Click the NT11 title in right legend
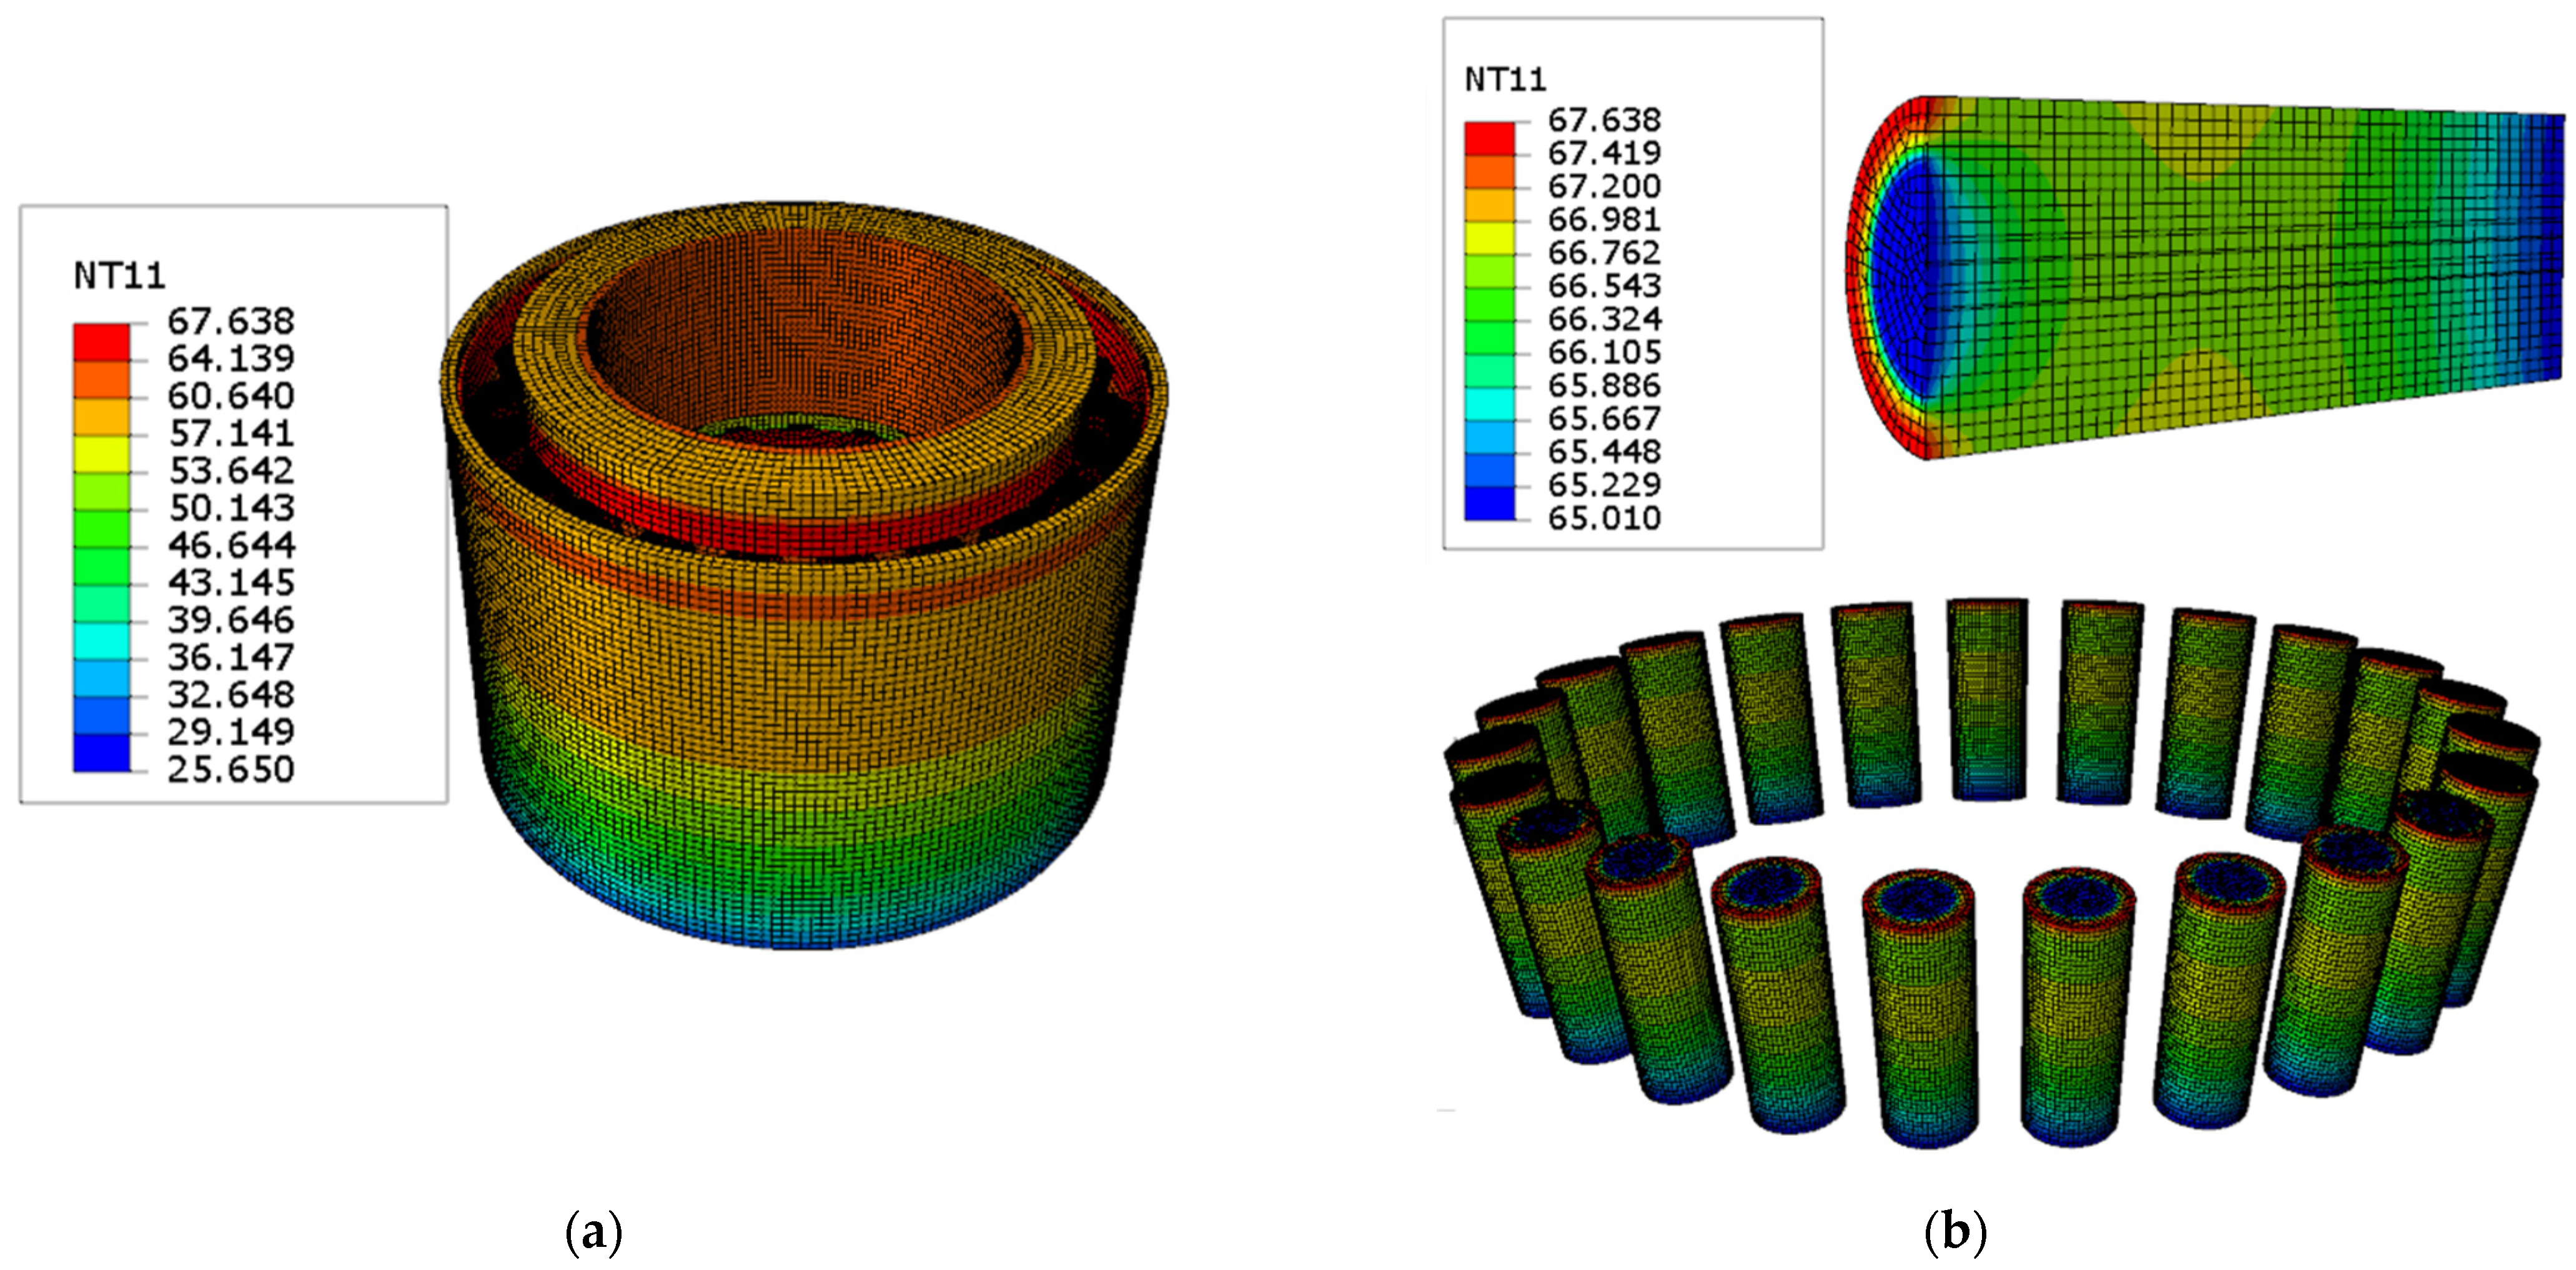The image size is (2576, 1270). coord(1505,80)
